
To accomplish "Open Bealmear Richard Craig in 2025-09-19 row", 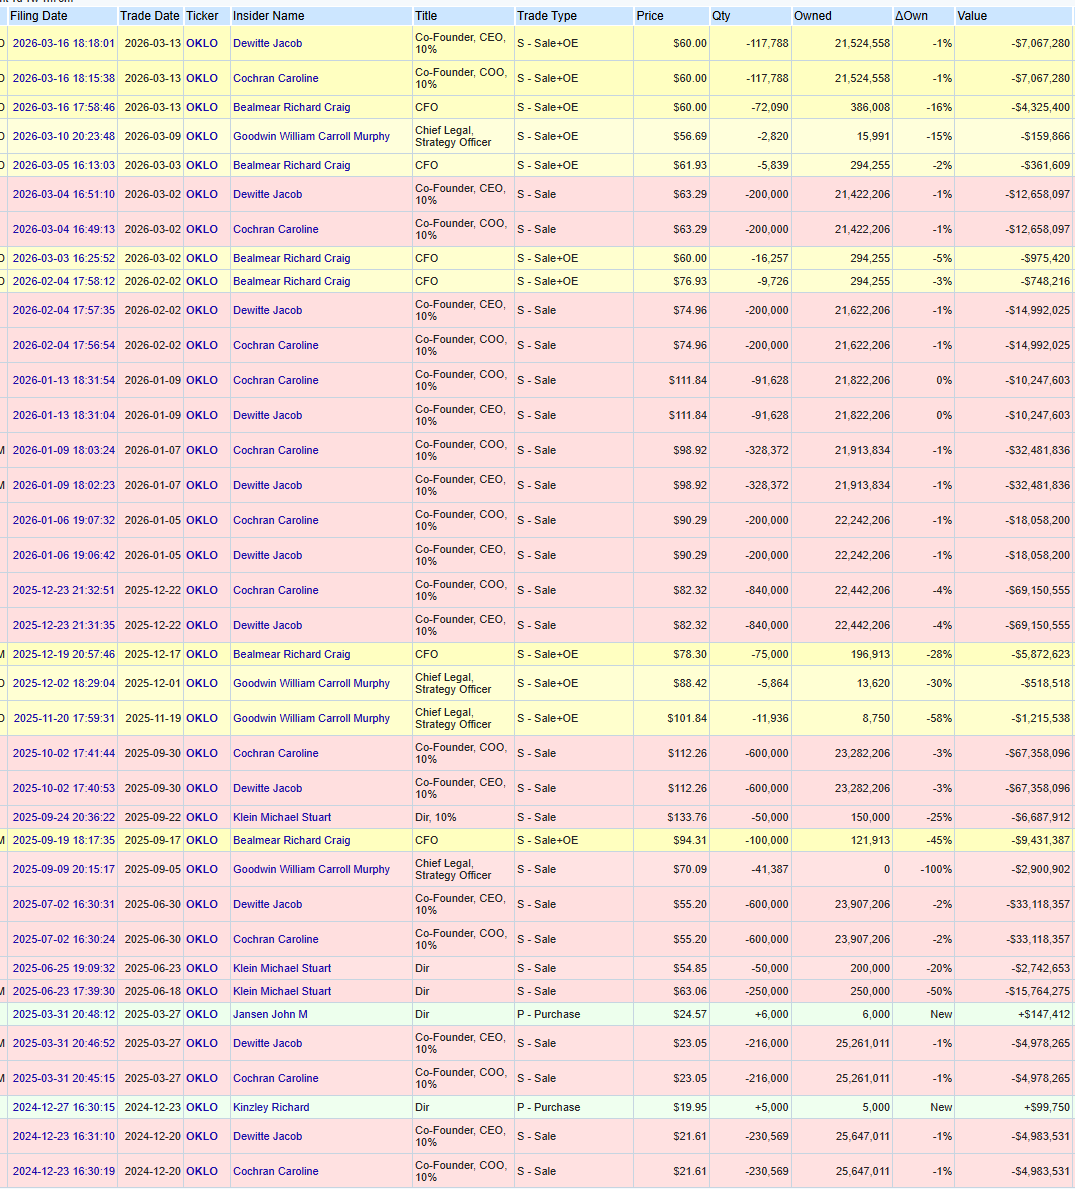I will tap(291, 840).
